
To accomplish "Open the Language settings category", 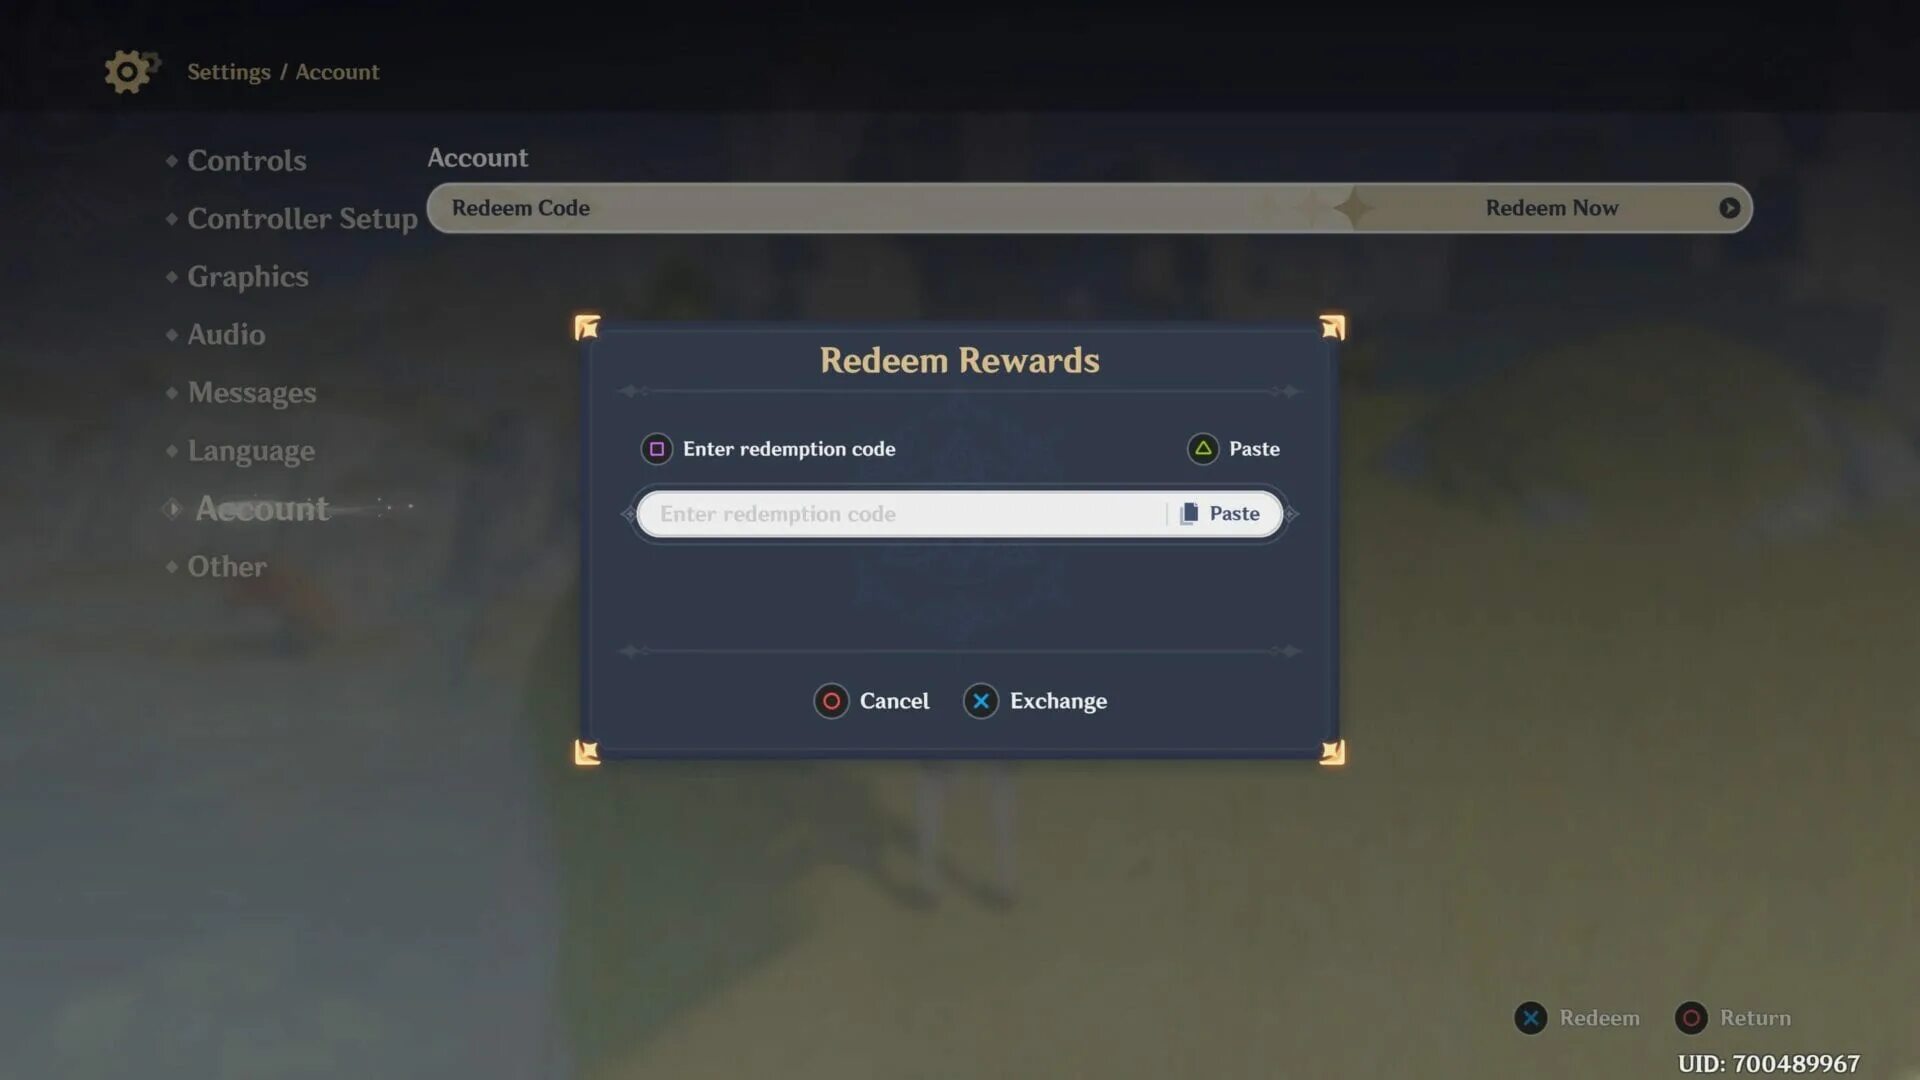I will [x=251, y=451].
